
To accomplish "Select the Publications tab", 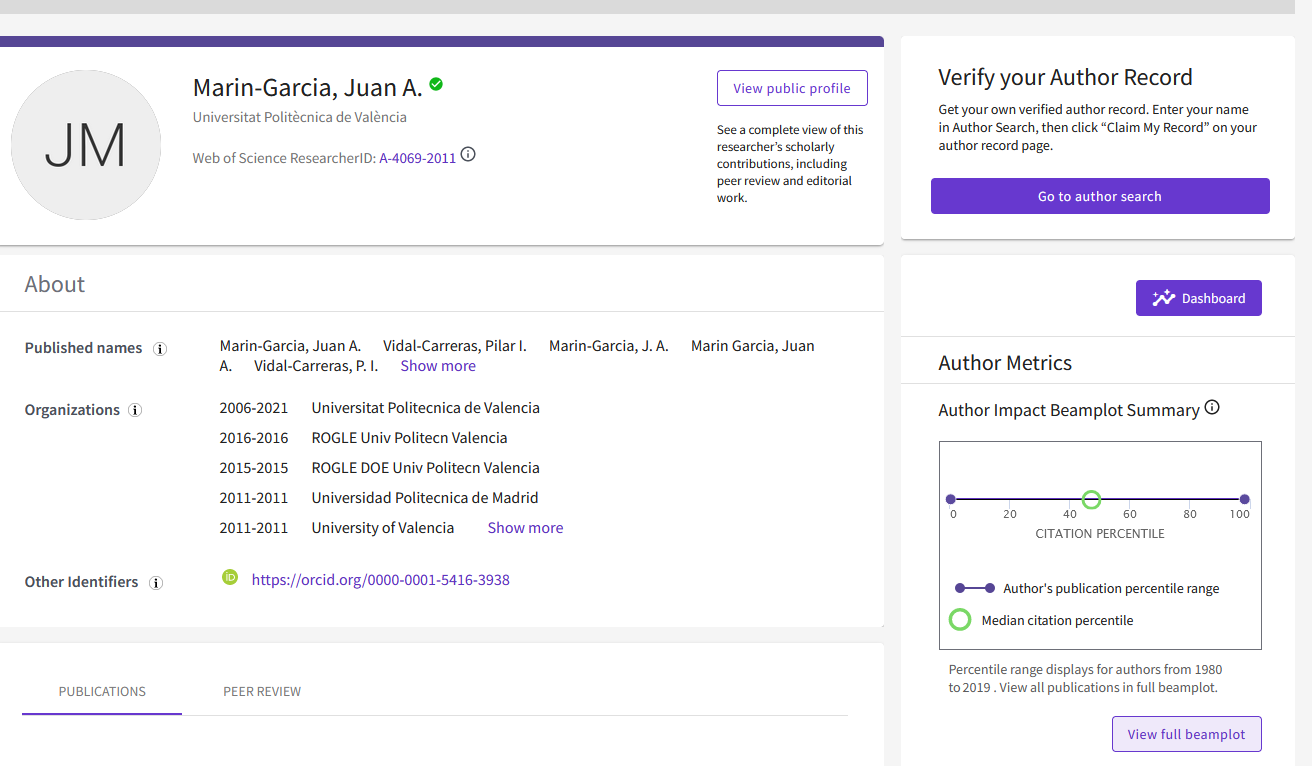I will tap(102, 691).
